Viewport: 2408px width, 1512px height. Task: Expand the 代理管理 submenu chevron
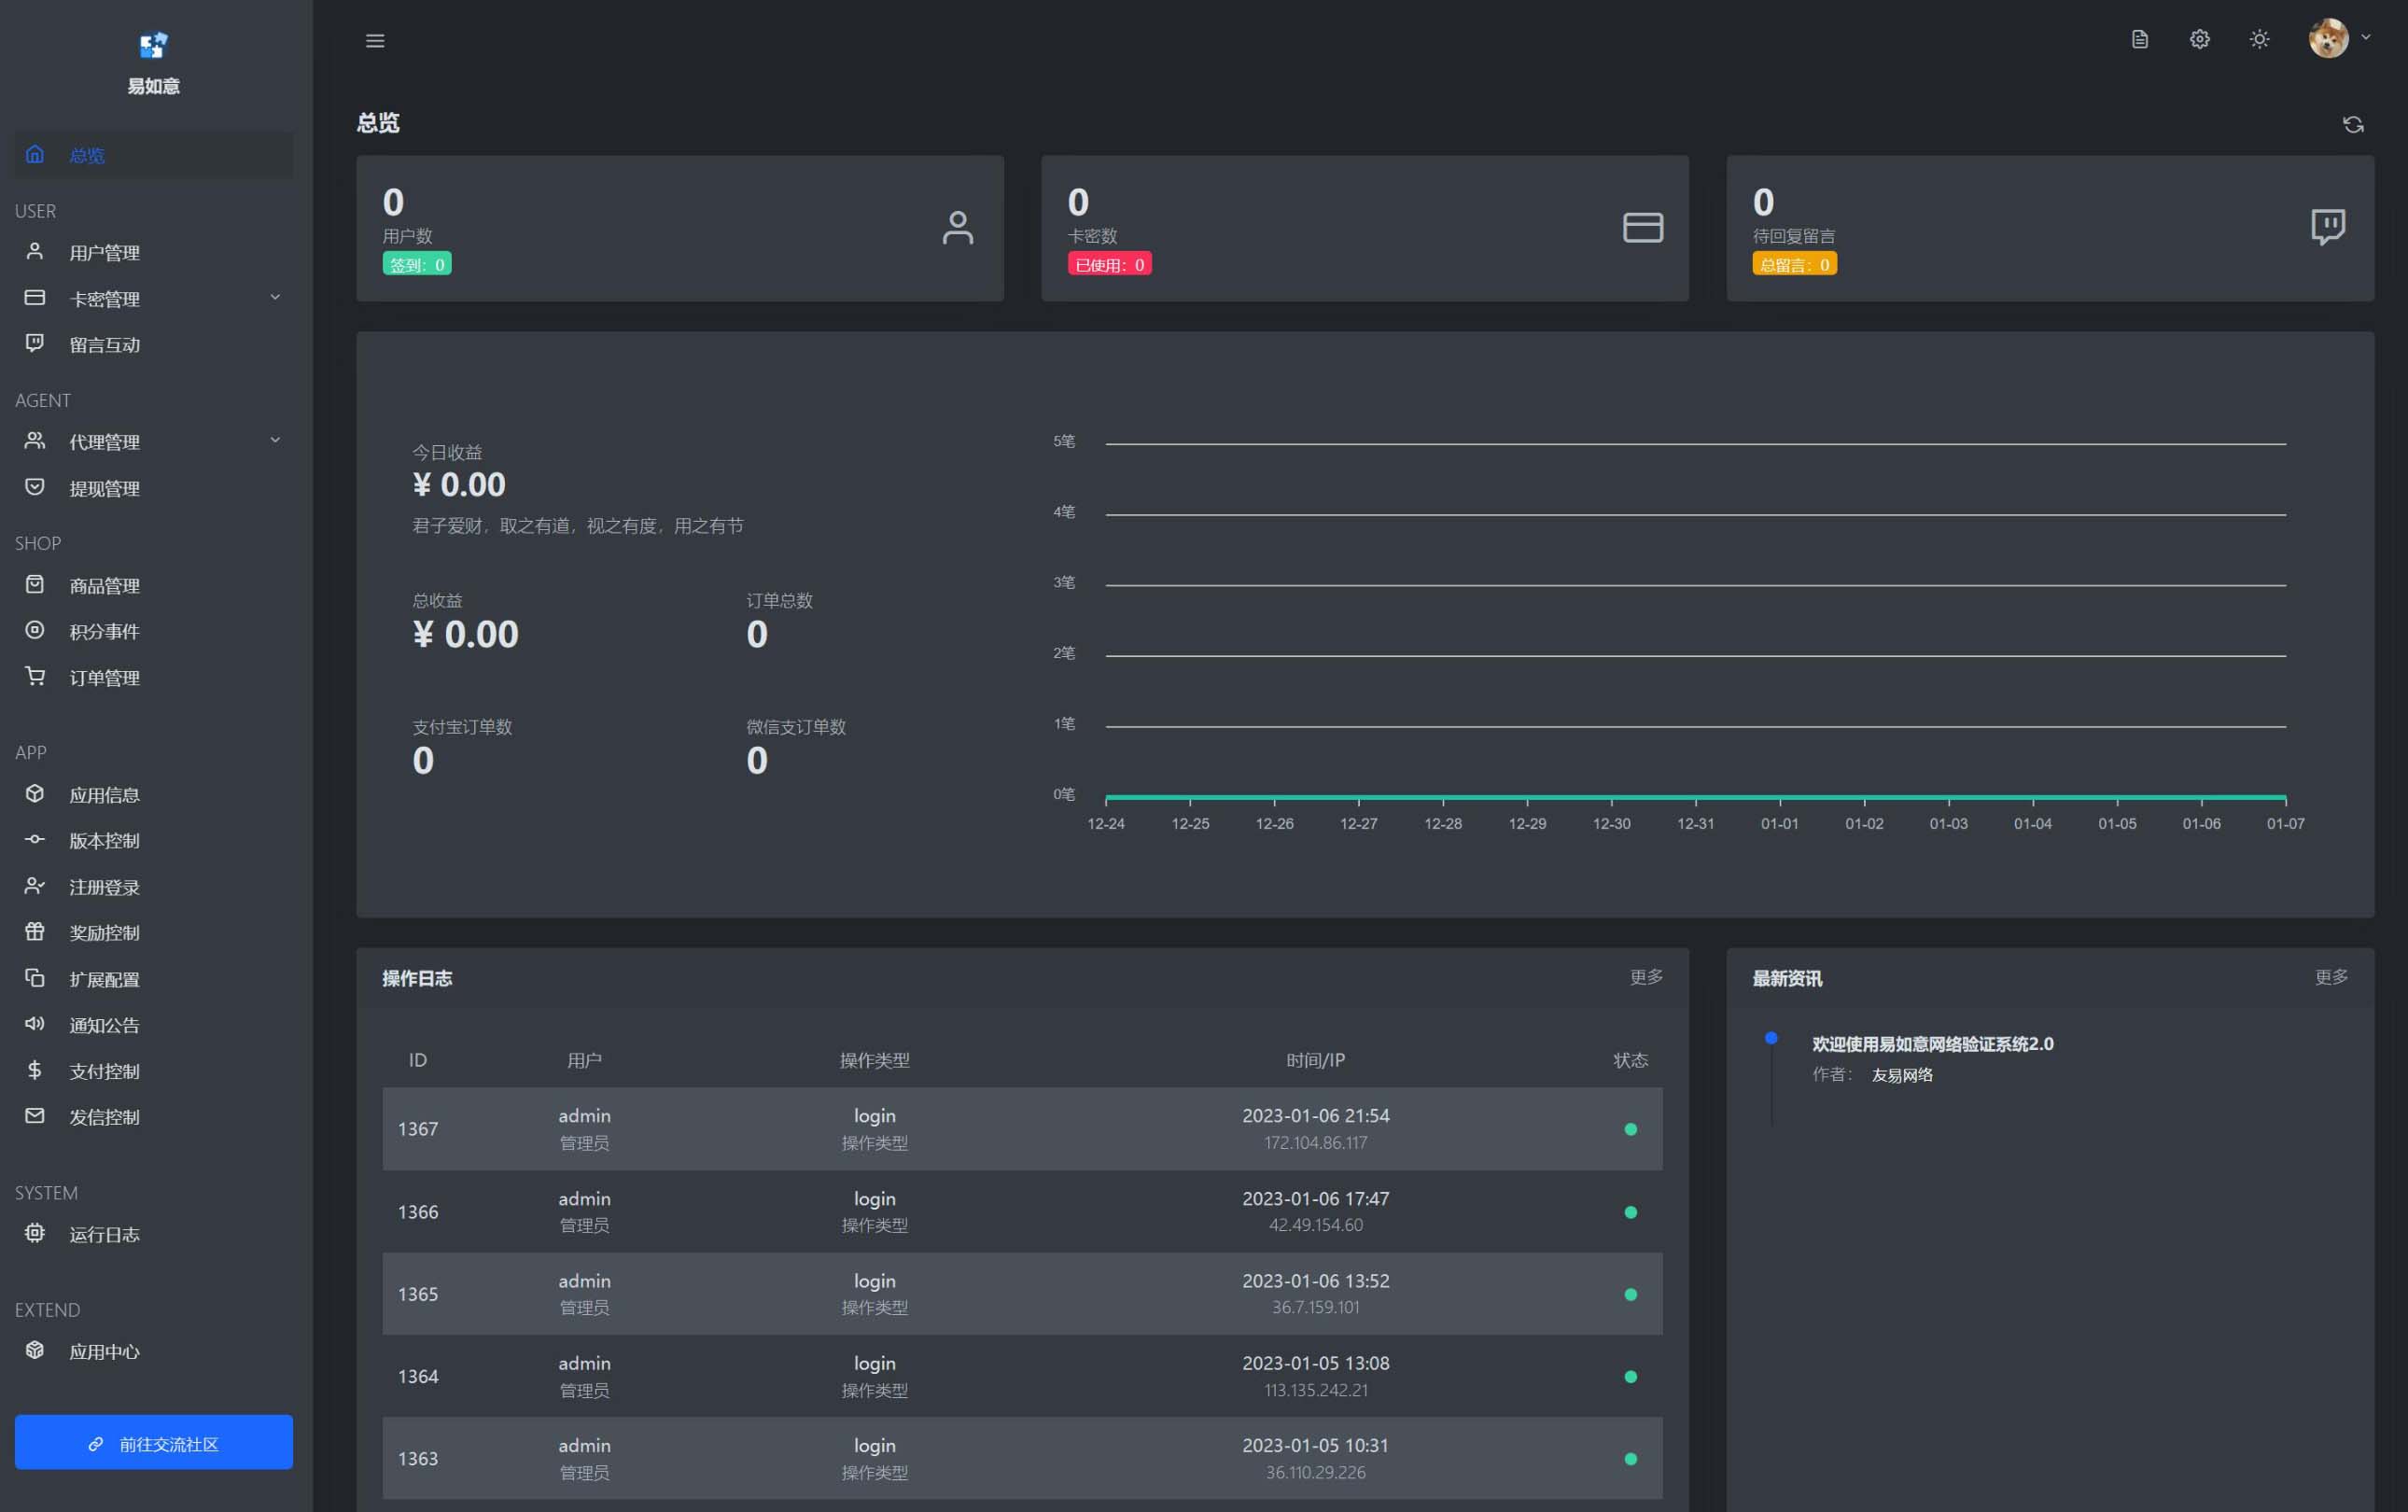(275, 440)
